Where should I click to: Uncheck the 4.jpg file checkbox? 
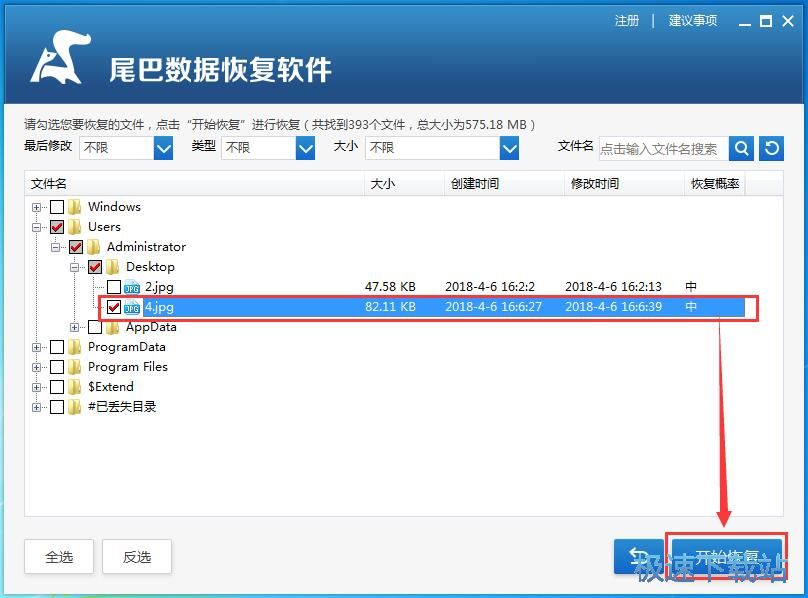(114, 307)
